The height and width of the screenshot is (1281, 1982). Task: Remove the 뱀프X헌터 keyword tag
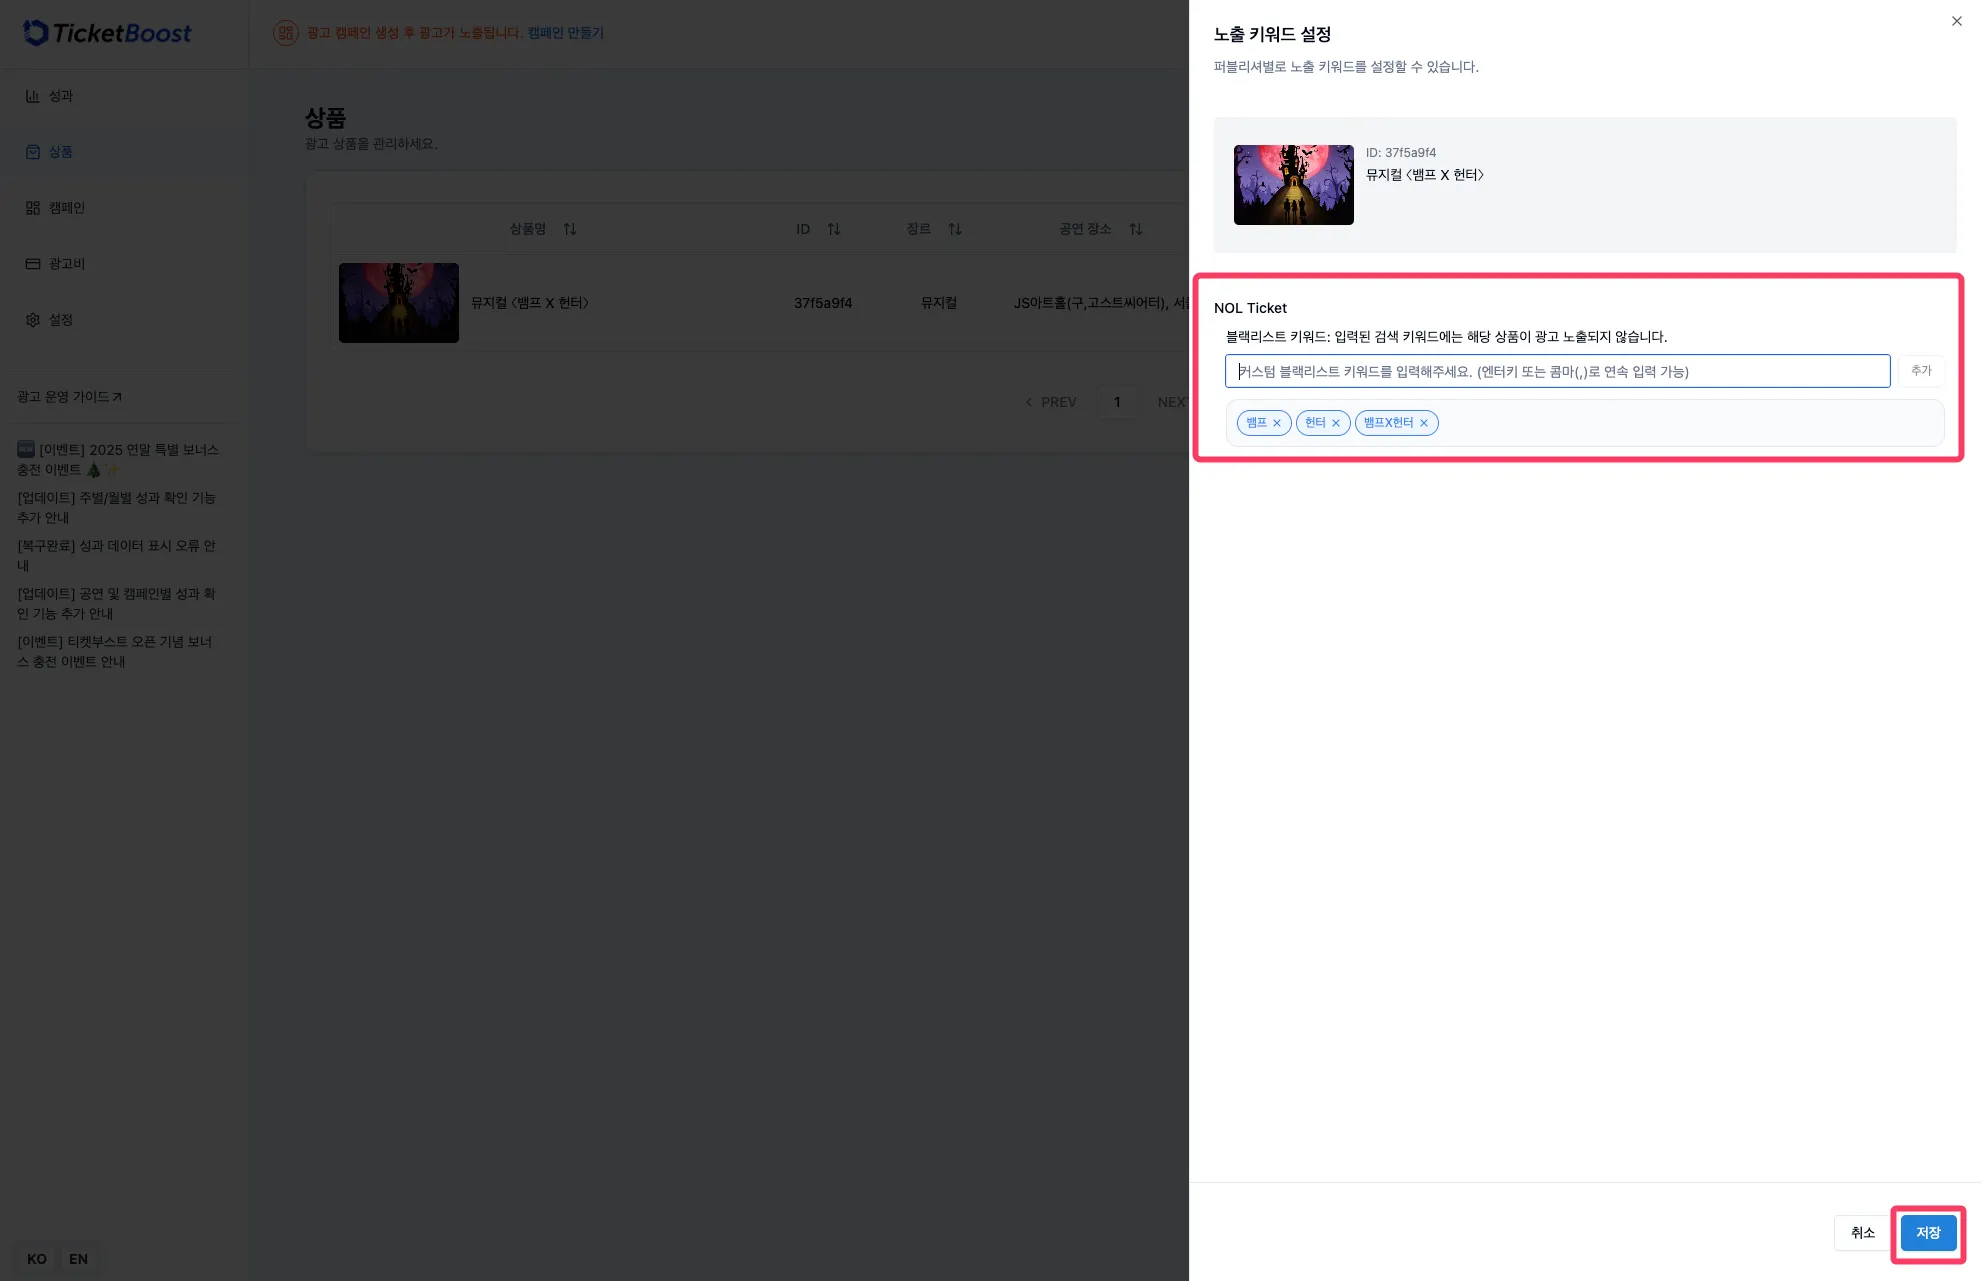pos(1424,423)
